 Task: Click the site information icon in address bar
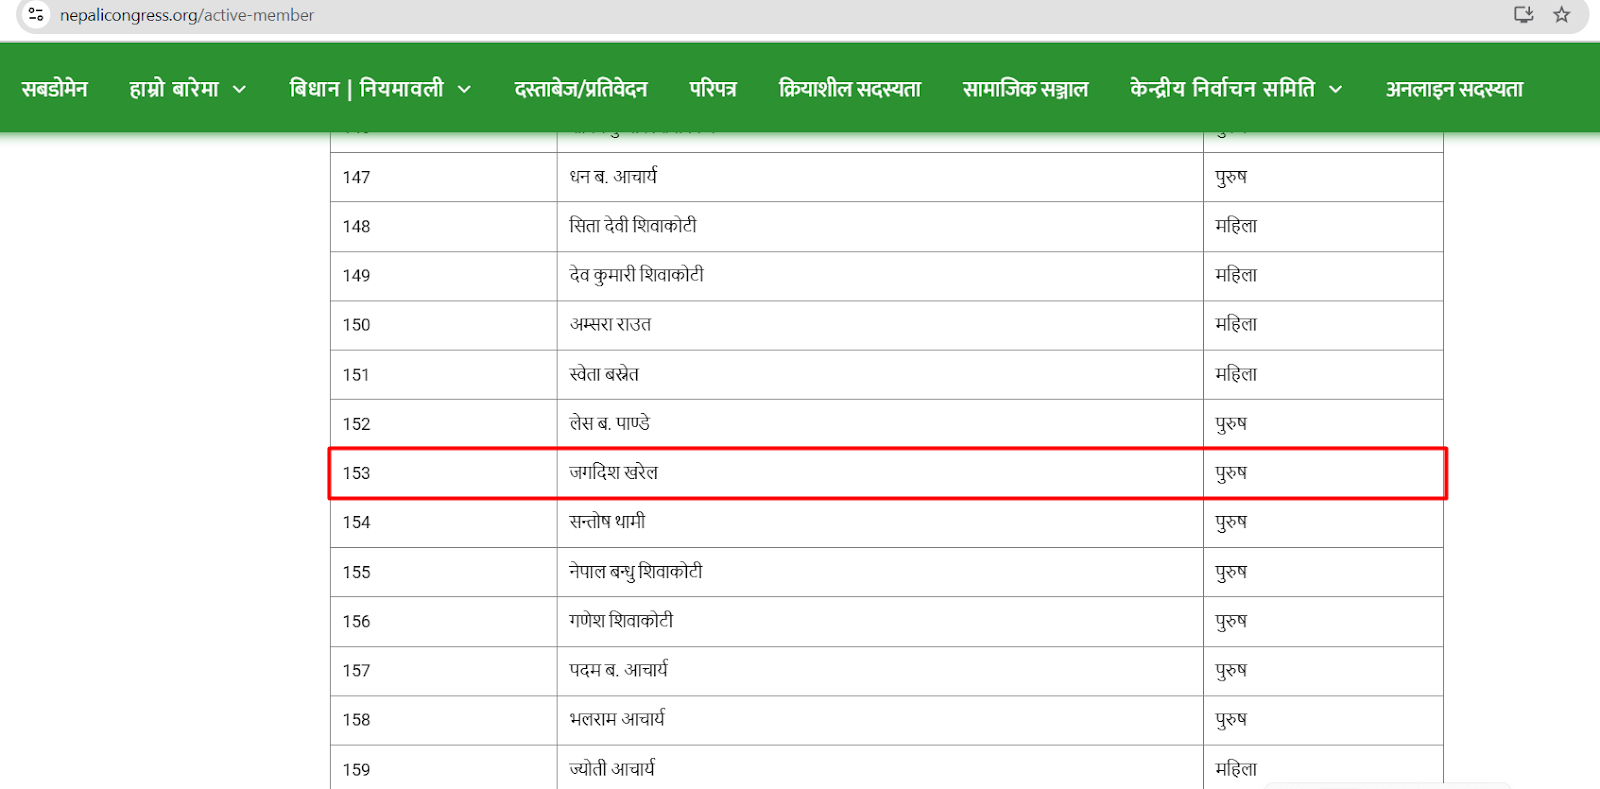(x=36, y=15)
